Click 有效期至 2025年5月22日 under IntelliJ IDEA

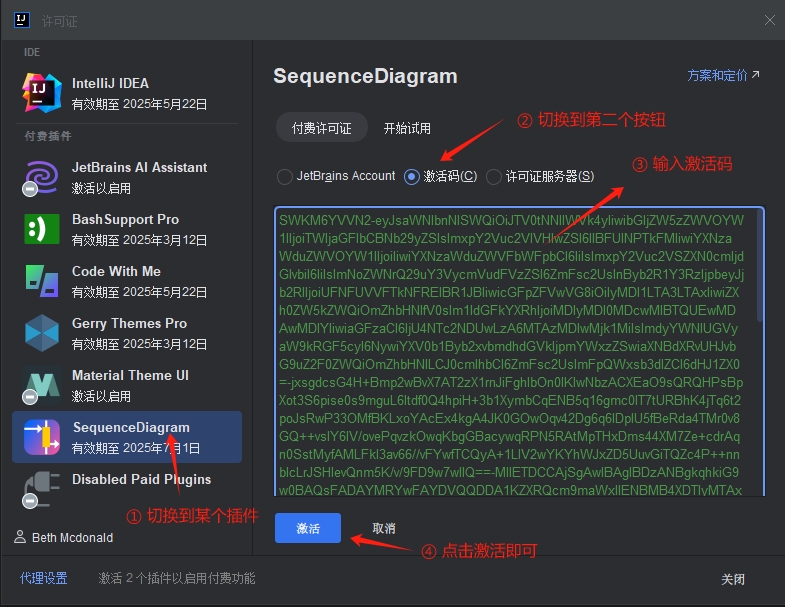tap(139, 104)
